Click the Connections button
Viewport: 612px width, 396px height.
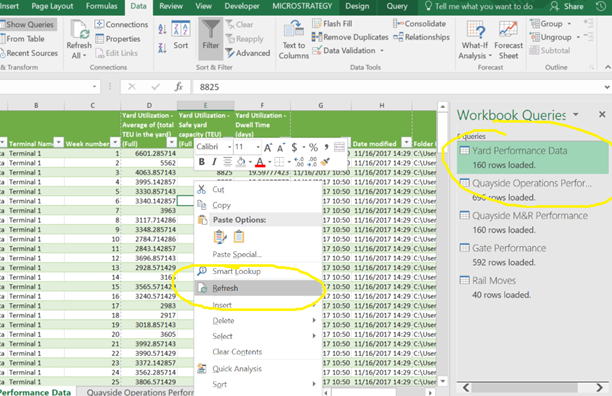pyautogui.click(x=121, y=25)
